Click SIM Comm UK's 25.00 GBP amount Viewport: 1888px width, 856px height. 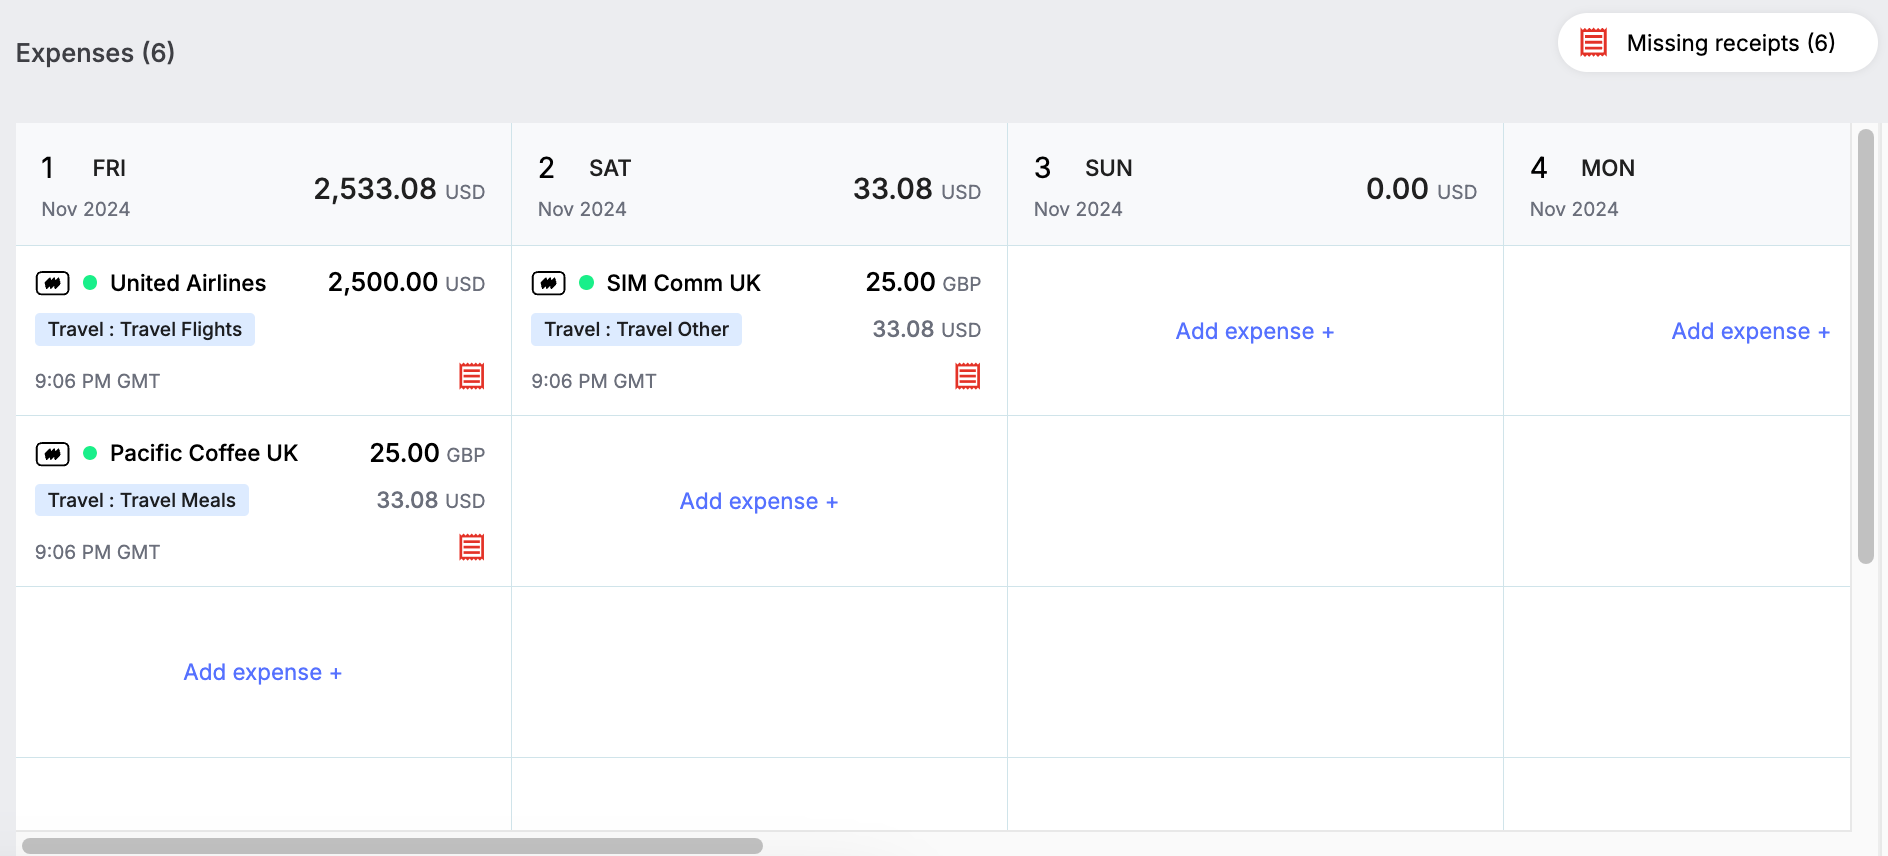point(923,283)
